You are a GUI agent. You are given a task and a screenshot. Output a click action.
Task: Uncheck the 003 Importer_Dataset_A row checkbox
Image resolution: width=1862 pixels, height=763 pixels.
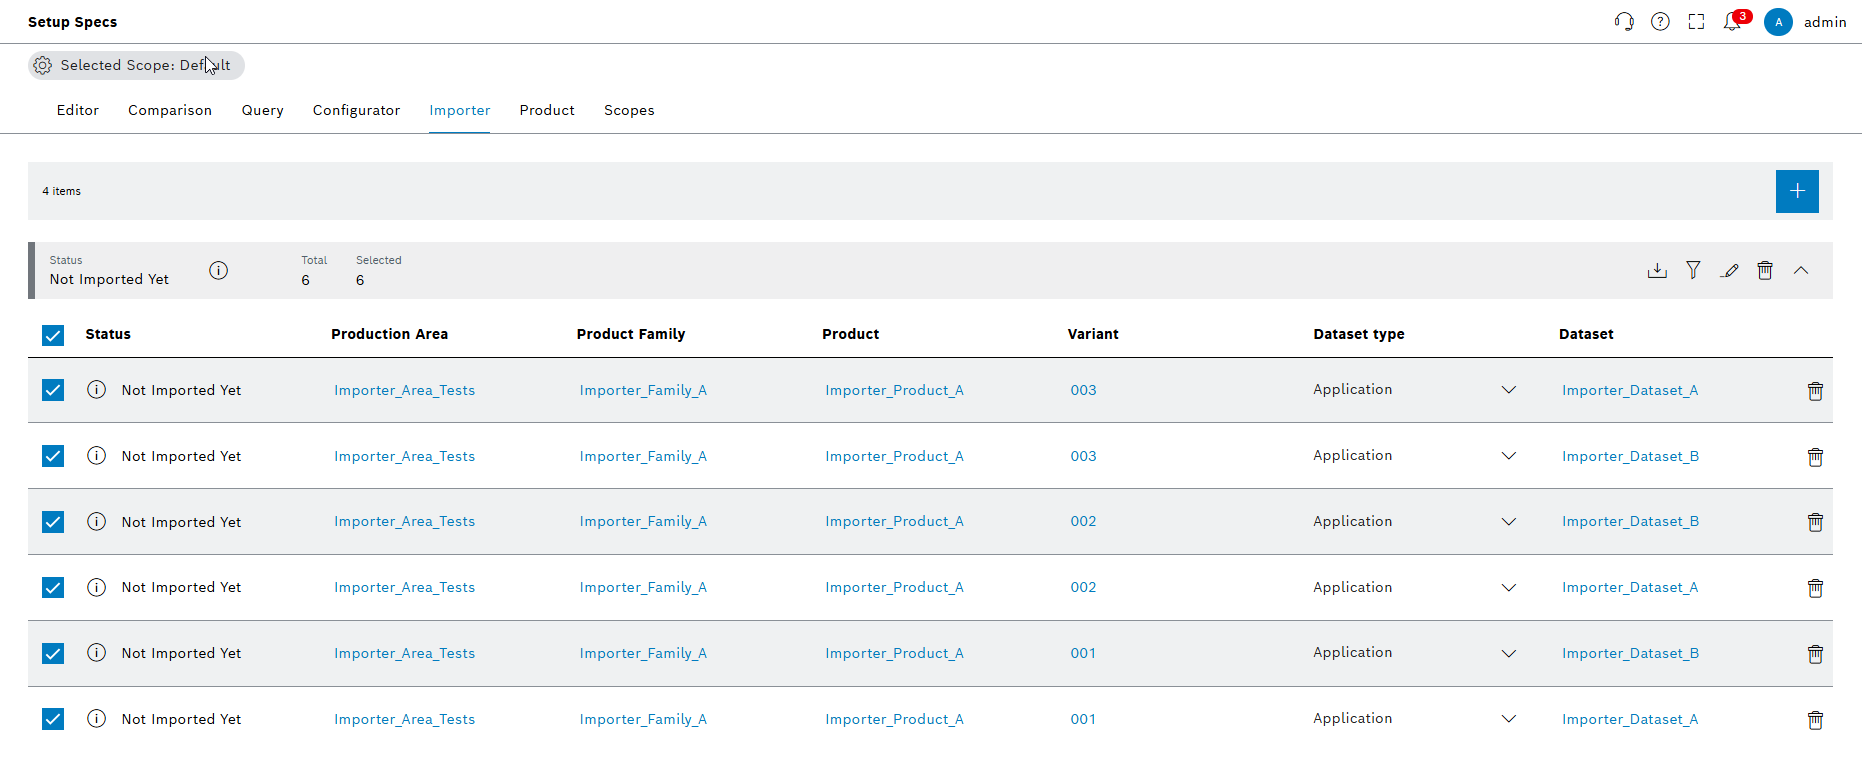pyautogui.click(x=53, y=390)
